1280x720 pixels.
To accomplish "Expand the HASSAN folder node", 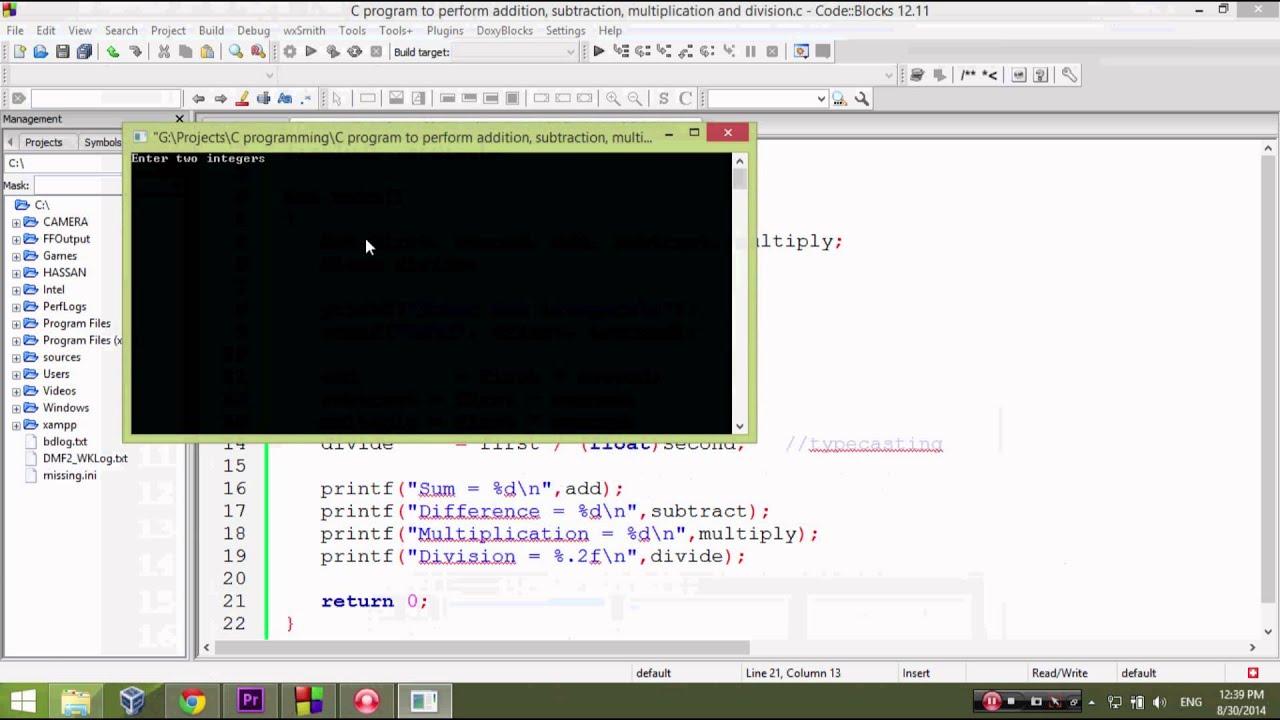I will [16, 273].
